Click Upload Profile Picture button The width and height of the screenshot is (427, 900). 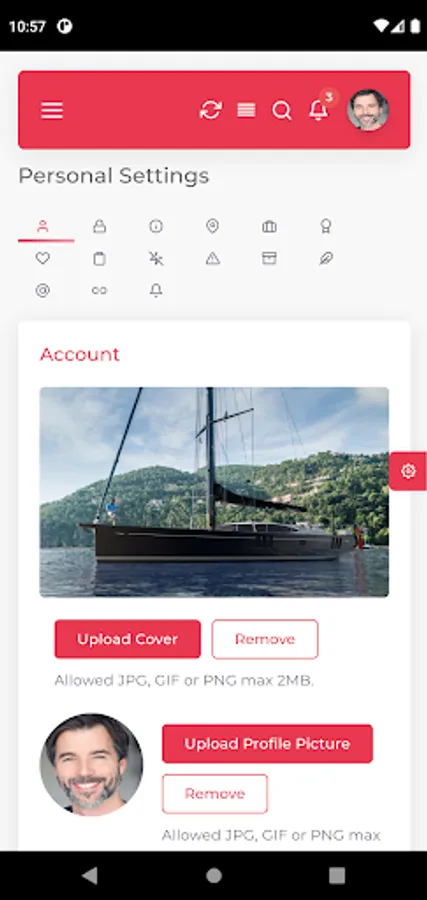267,744
